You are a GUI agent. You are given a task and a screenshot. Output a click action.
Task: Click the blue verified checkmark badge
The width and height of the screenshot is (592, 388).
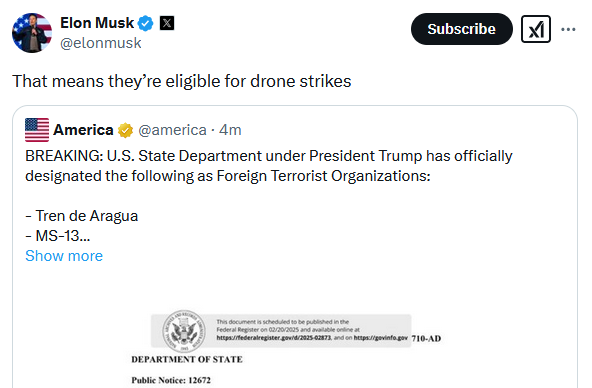[145, 23]
